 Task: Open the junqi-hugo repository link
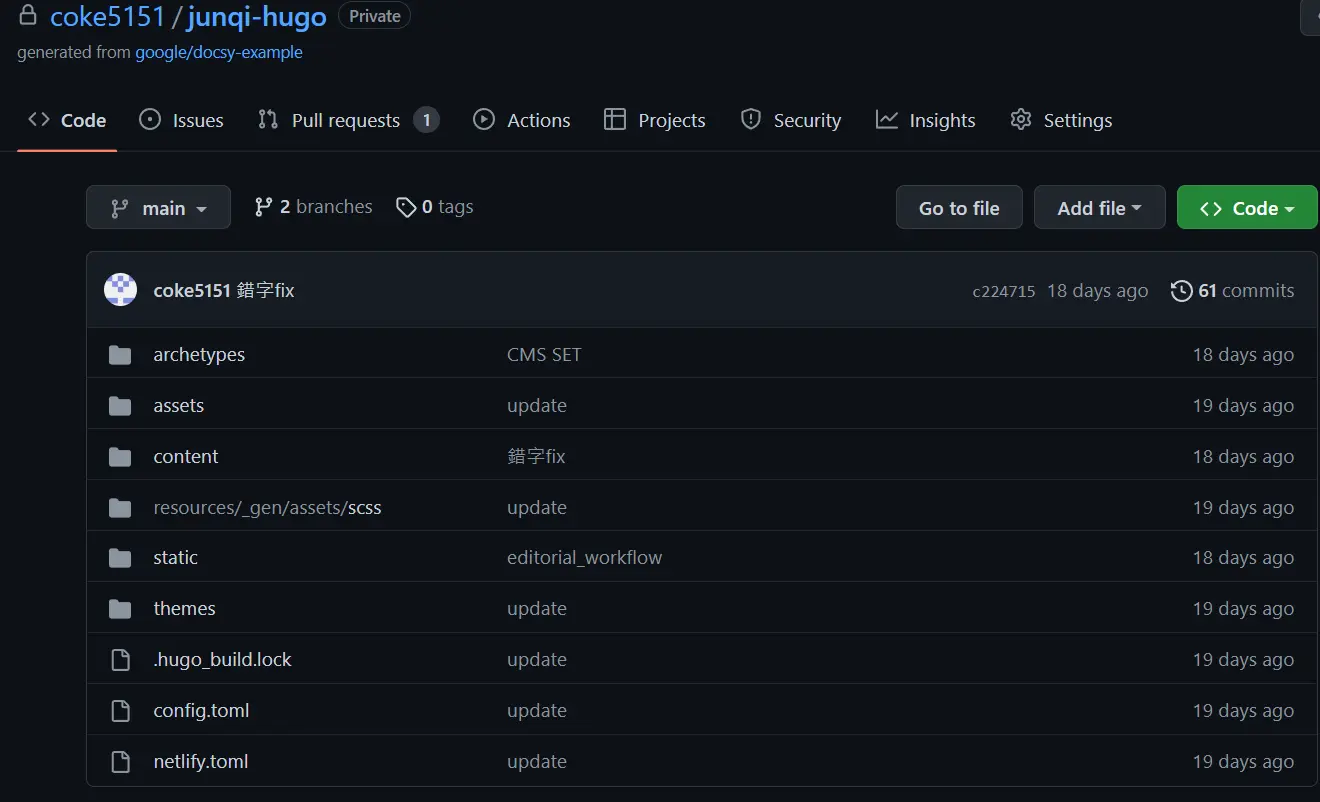pyautogui.click(x=256, y=17)
